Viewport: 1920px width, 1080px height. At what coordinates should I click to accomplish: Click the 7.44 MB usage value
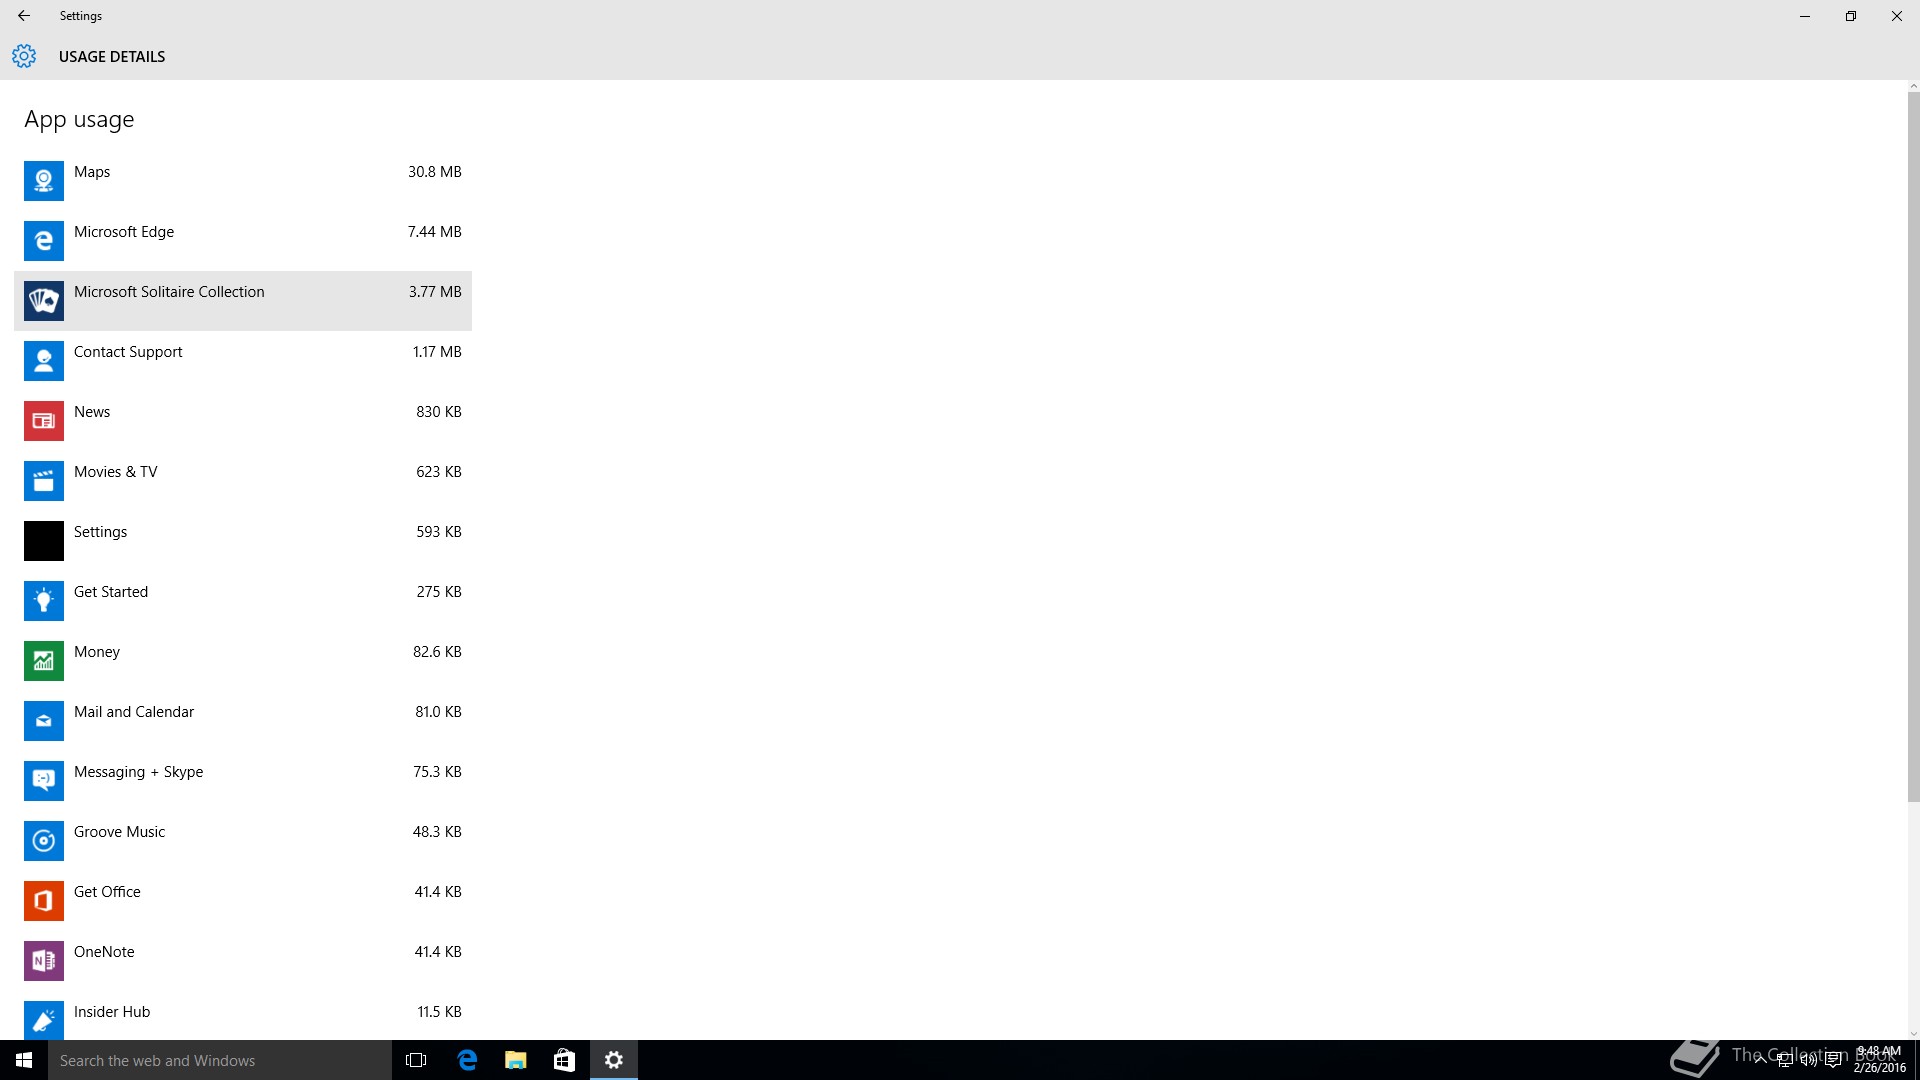pyautogui.click(x=435, y=232)
